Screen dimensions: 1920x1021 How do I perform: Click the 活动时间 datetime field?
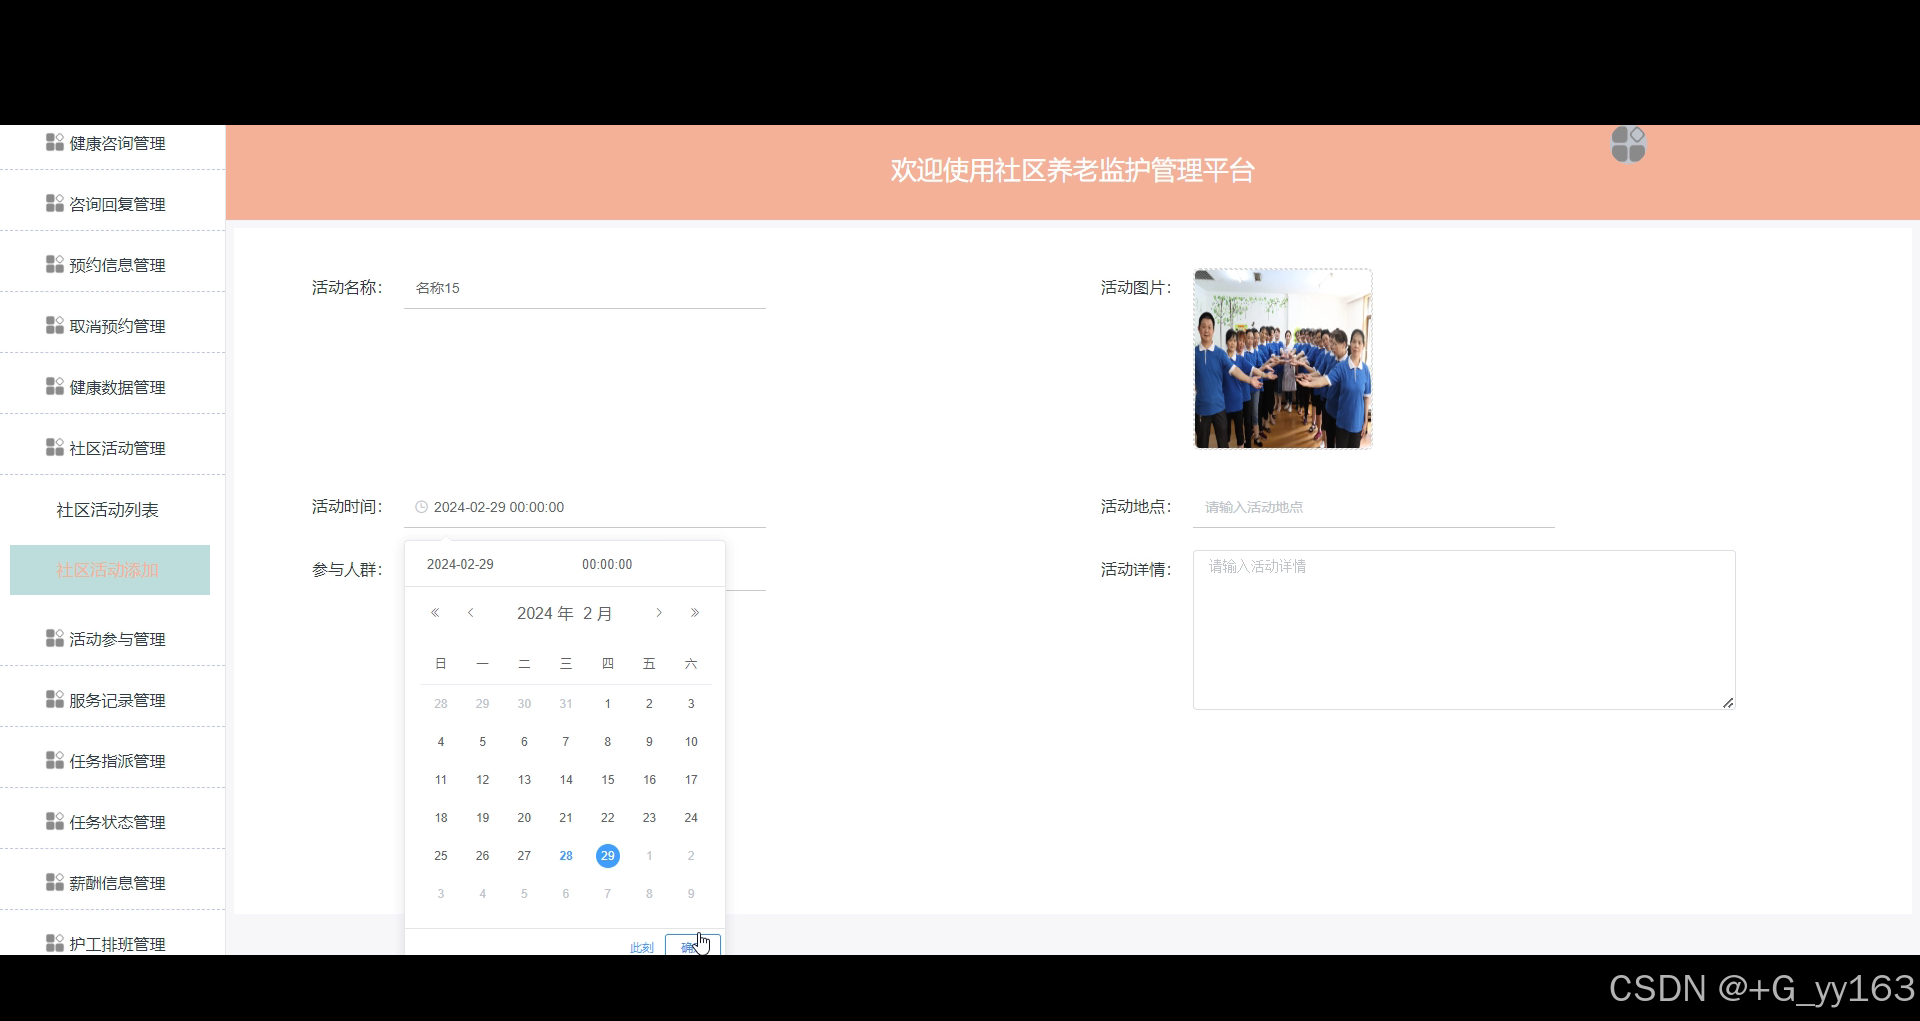tap(585, 507)
